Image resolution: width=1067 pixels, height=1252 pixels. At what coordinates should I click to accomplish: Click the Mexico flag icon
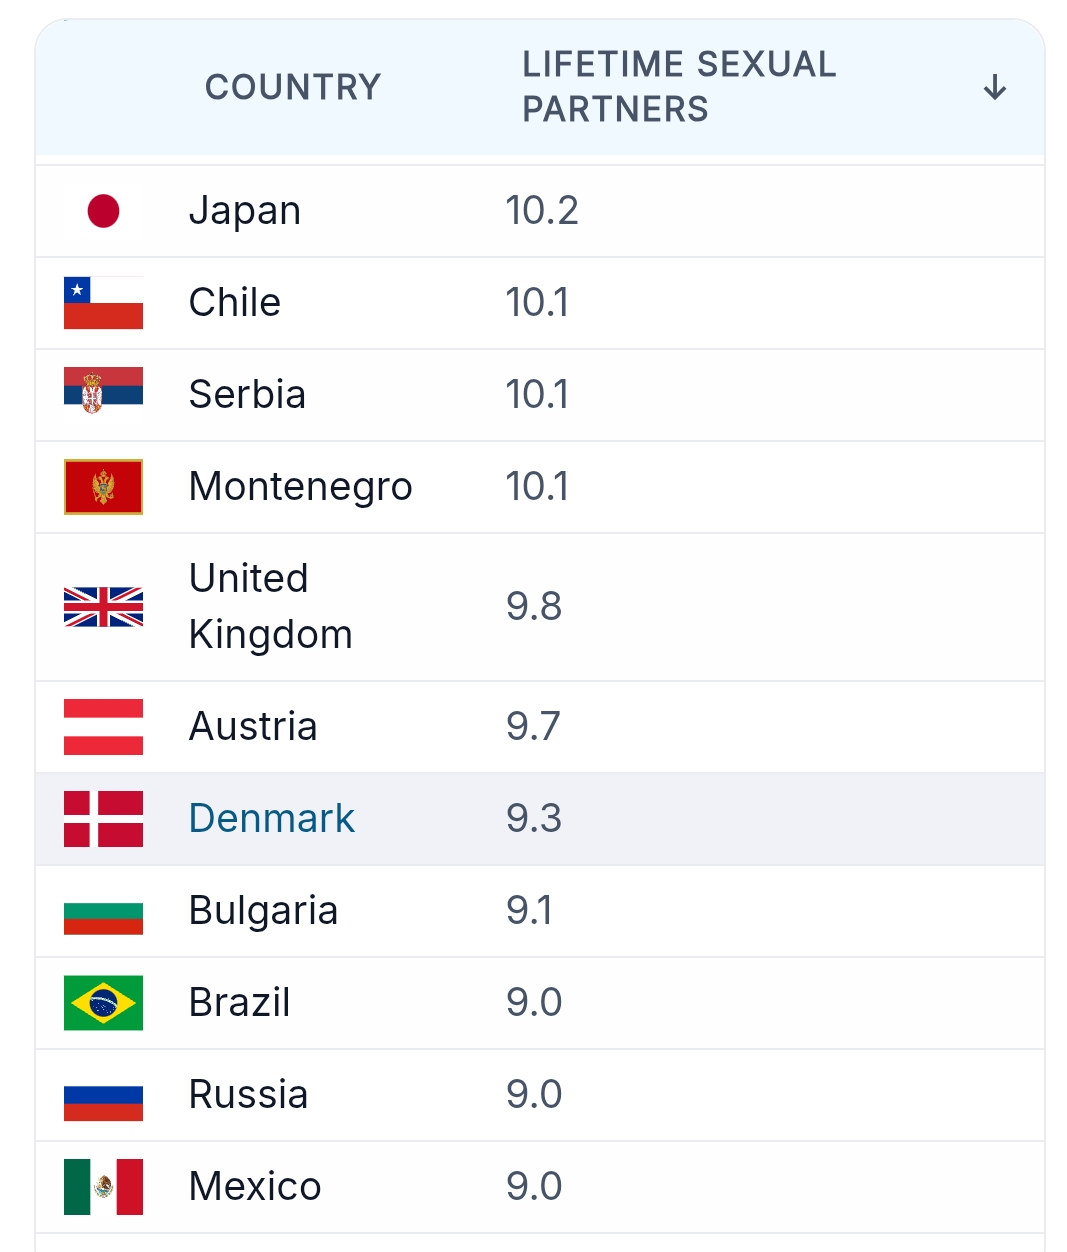[103, 1187]
